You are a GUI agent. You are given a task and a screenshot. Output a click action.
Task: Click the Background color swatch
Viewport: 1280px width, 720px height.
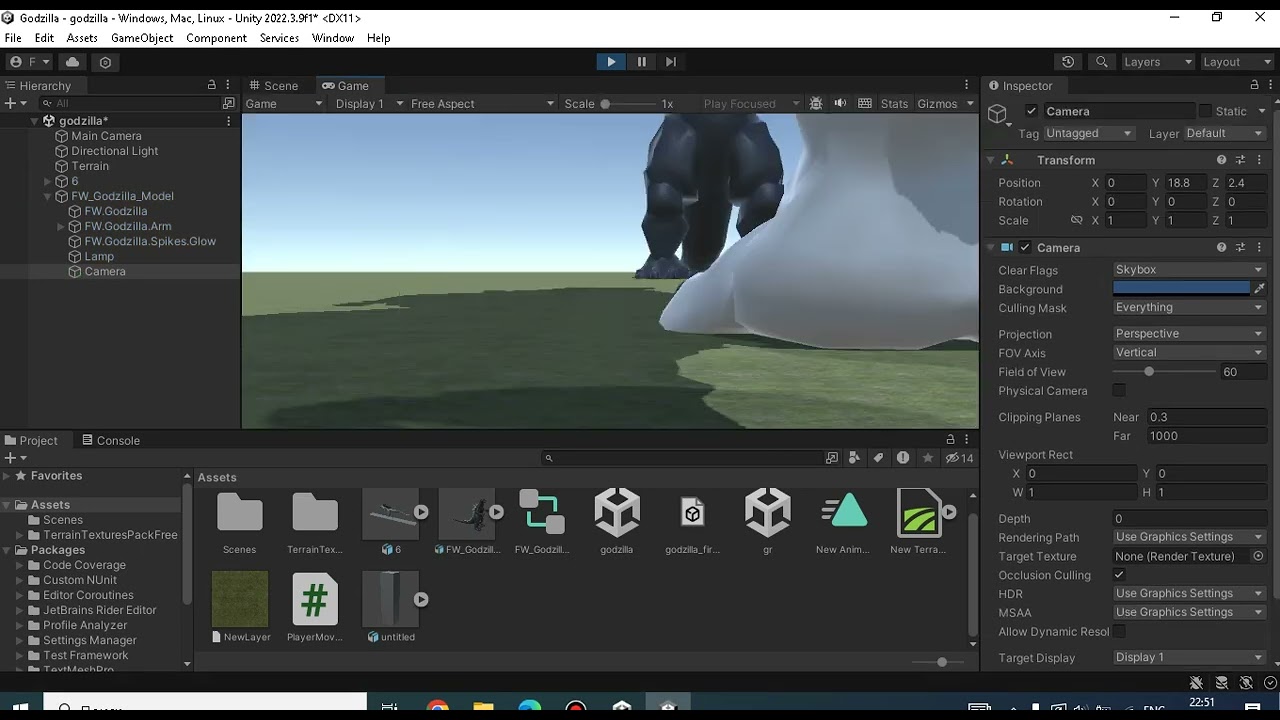(1181, 289)
